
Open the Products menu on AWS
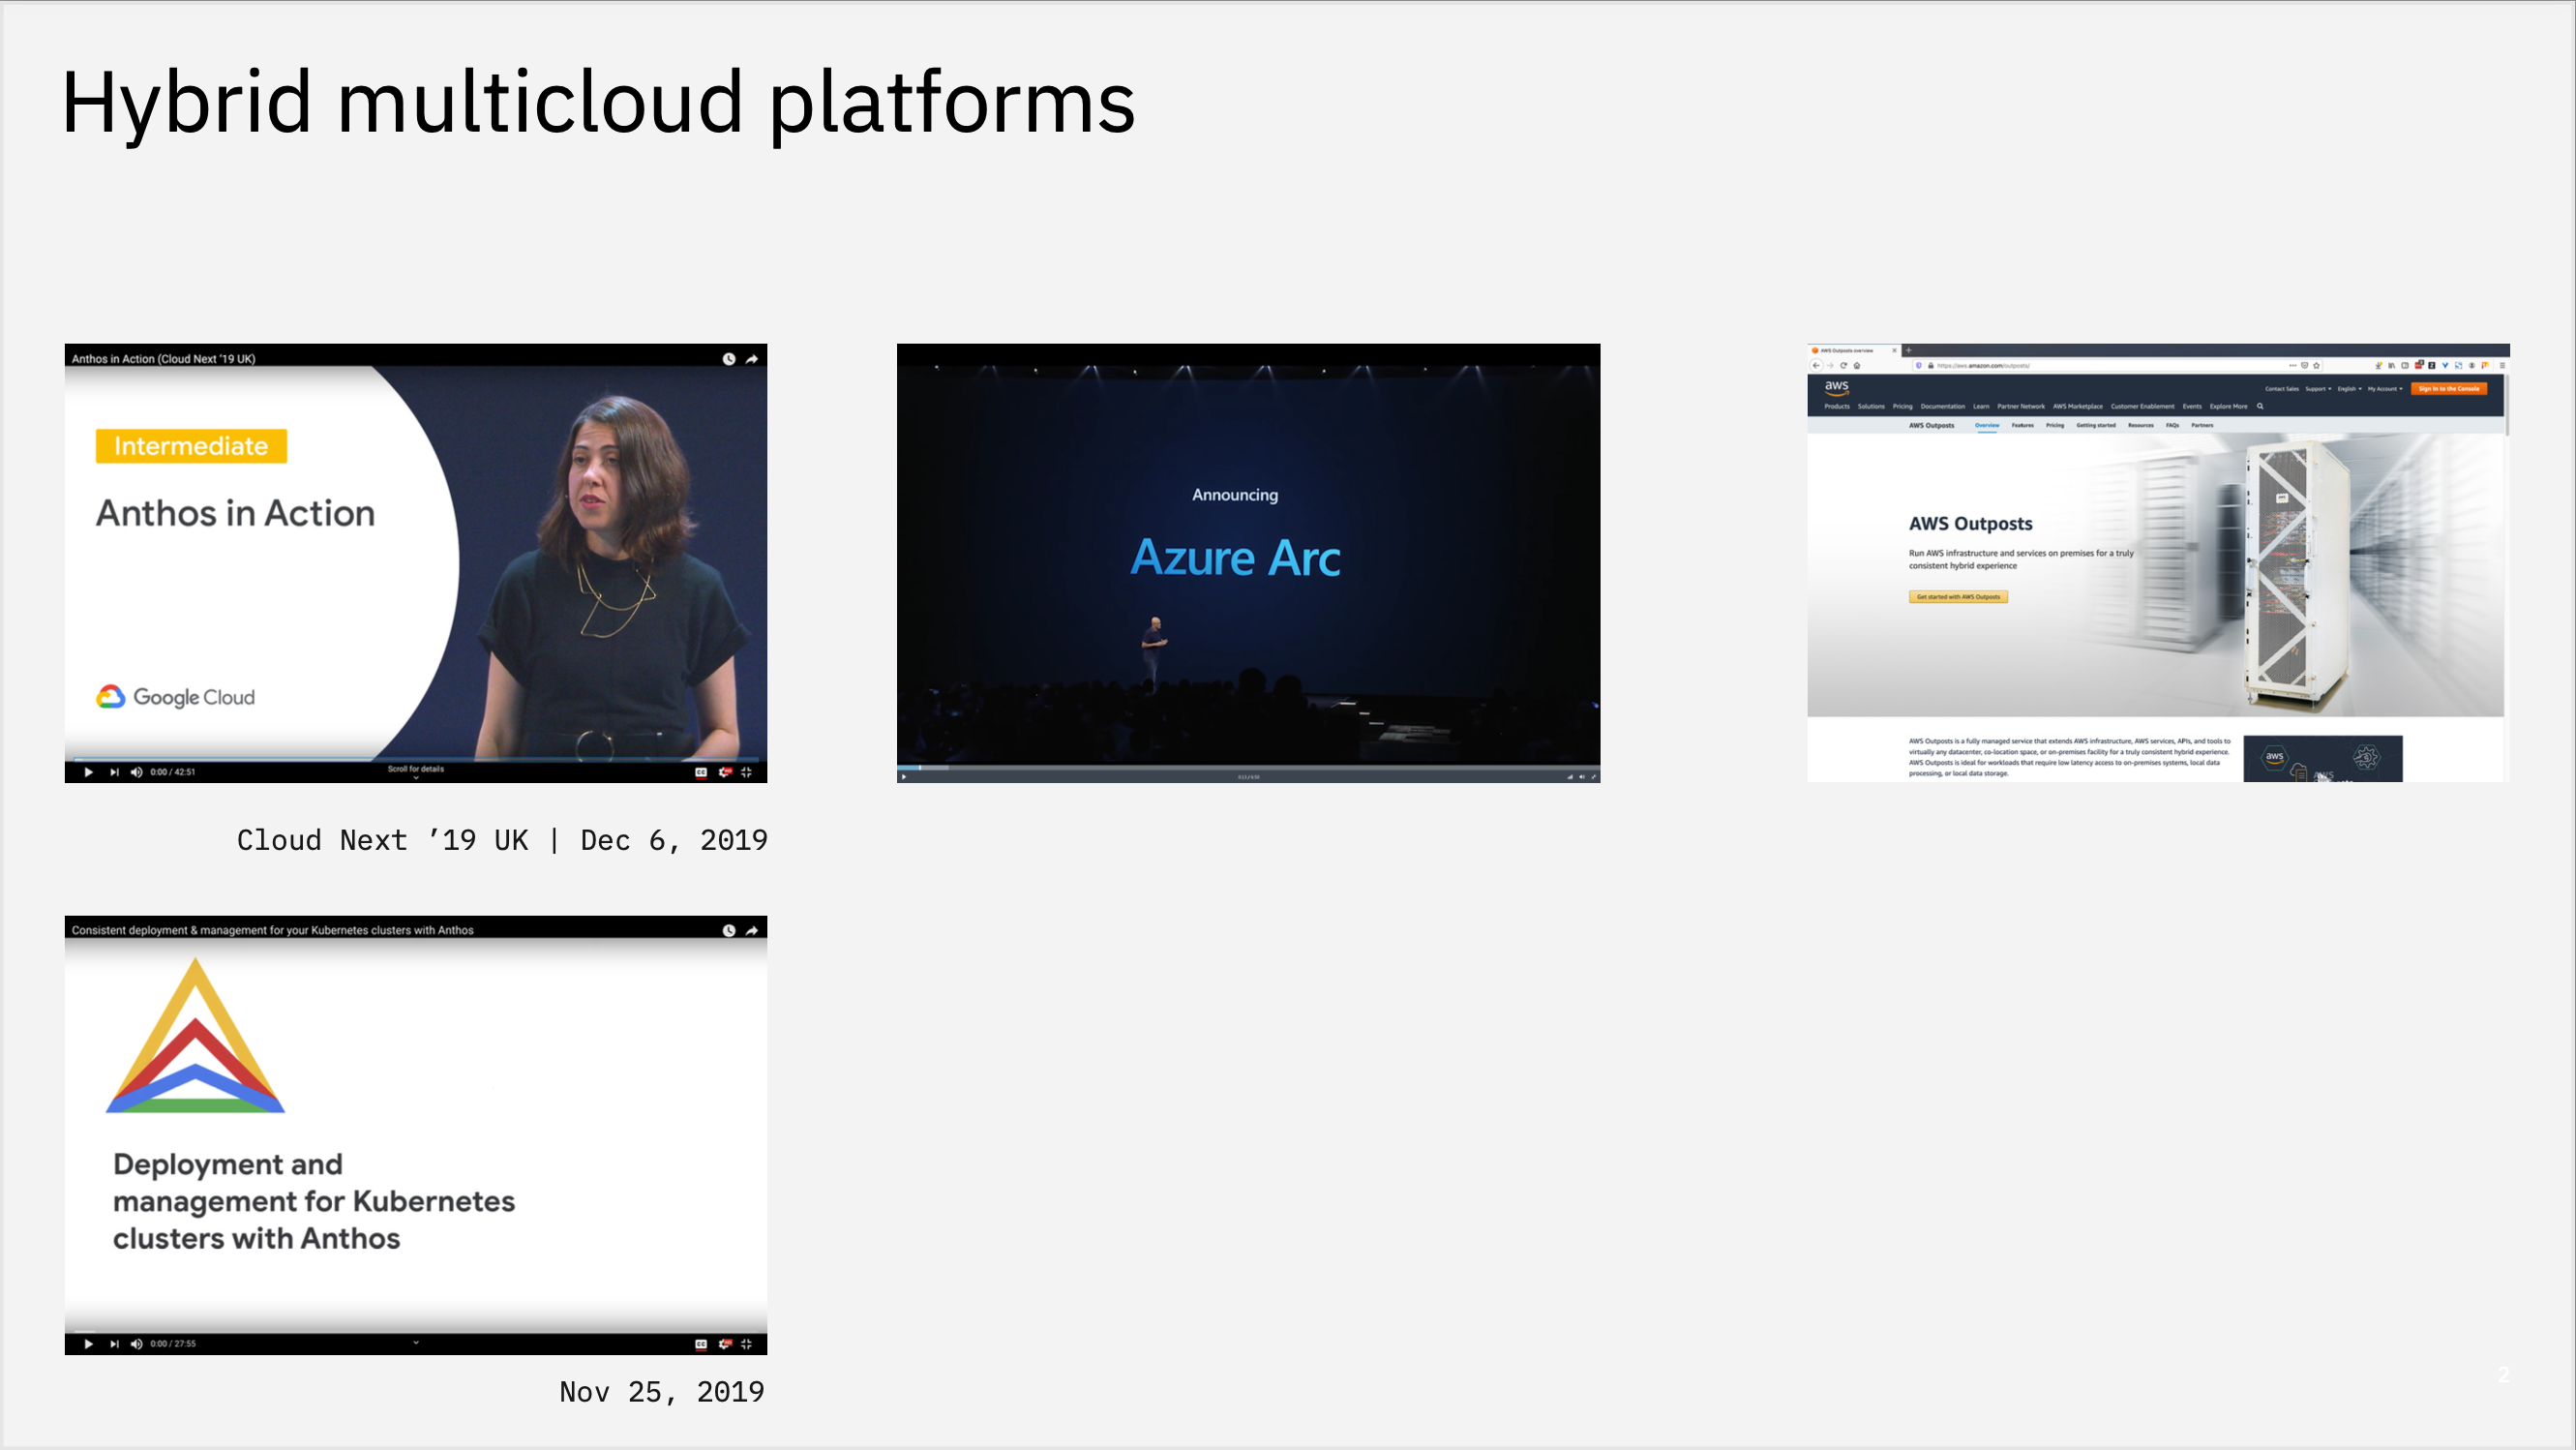[1837, 406]
